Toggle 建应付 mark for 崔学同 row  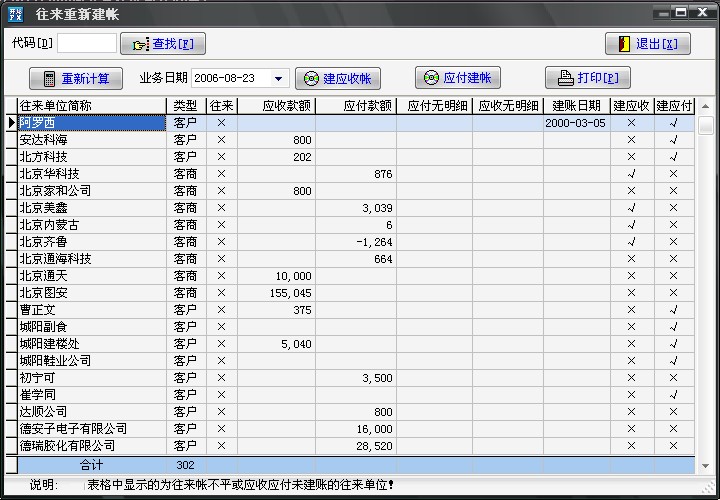674,395
